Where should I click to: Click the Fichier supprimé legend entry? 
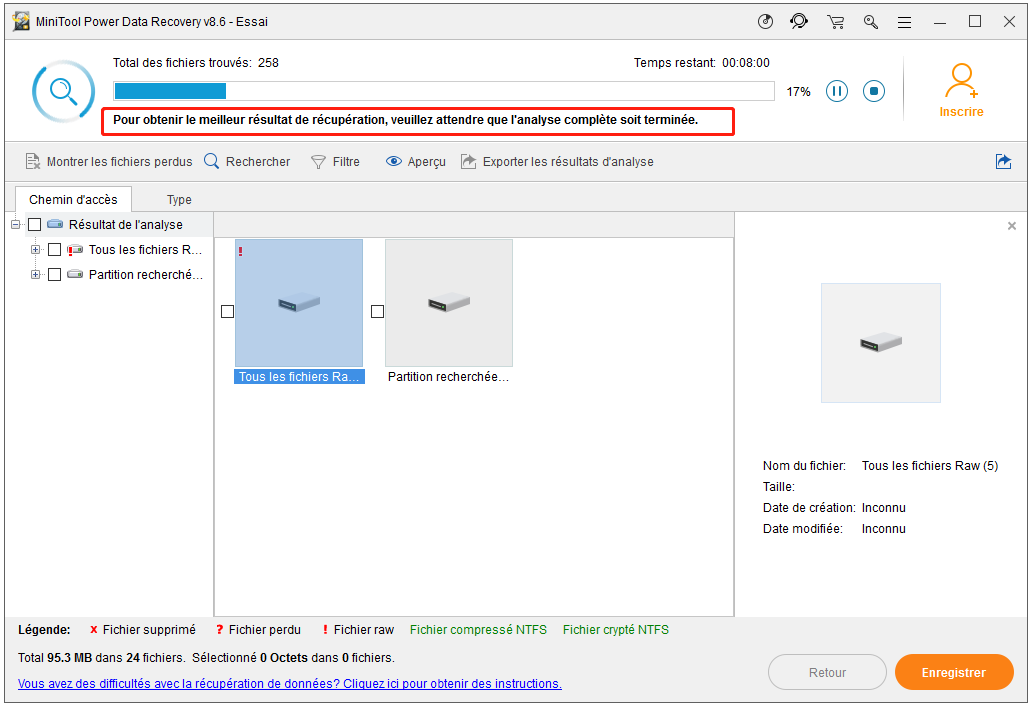pos(143,630)
